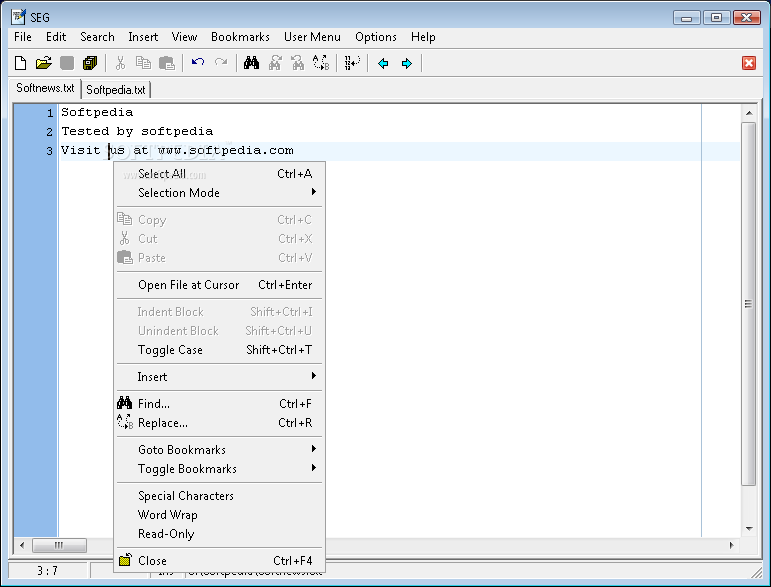Click the vertical scrollbar up arrow
Image resolution: width=771 pixels, height=587 pixels.
point(748,113)
